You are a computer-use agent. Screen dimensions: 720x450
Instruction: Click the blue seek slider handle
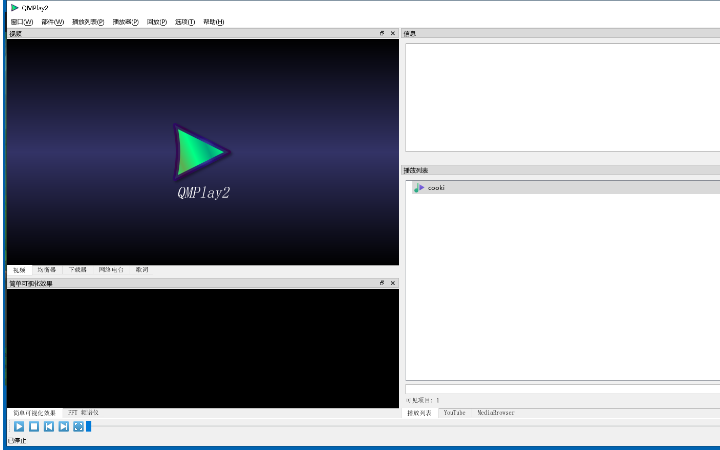click(89, 427)
